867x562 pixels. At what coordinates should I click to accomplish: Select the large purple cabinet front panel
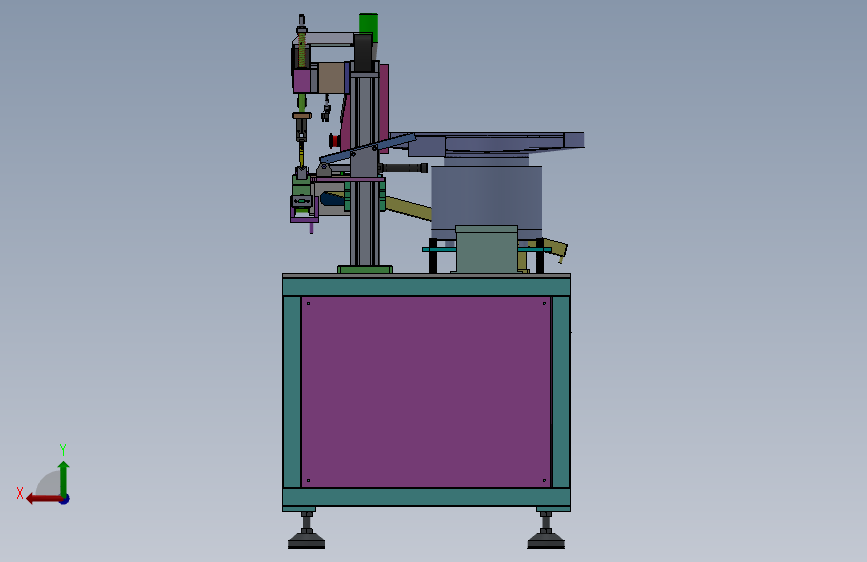pos(426,392)
